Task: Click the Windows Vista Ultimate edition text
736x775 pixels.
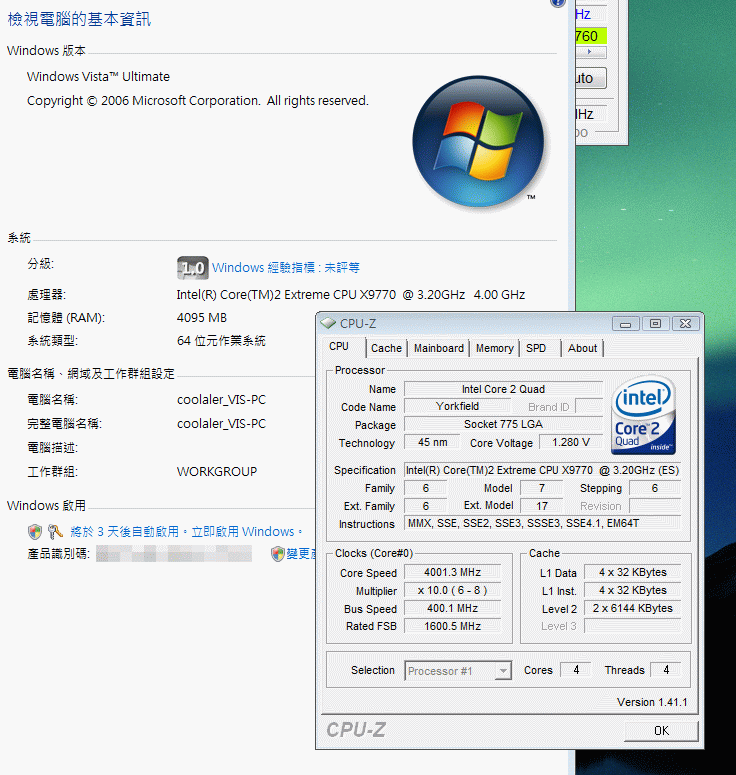Action: (98, 77)
